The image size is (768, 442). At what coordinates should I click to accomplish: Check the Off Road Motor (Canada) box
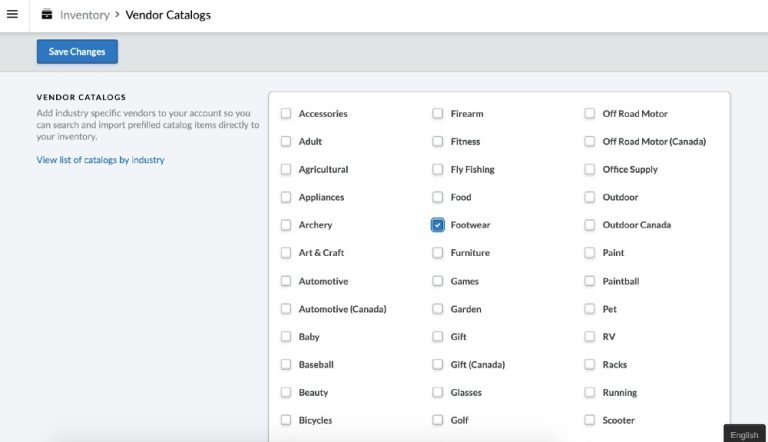pyautogui.click(x=590, y=142)
